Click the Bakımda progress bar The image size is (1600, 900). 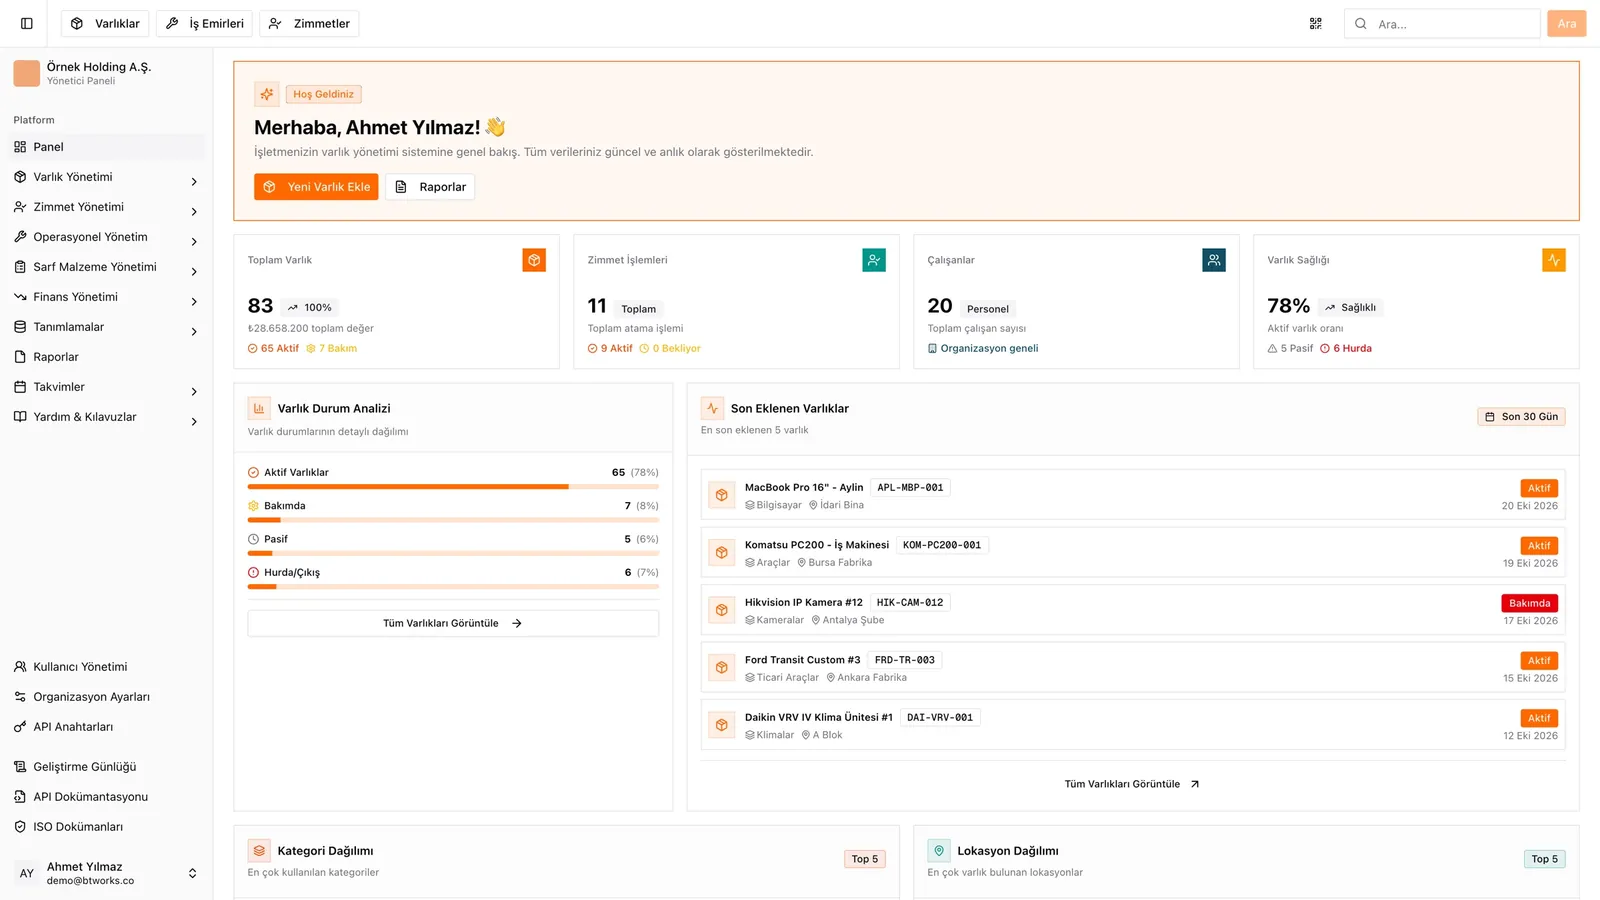pos(453,520)
